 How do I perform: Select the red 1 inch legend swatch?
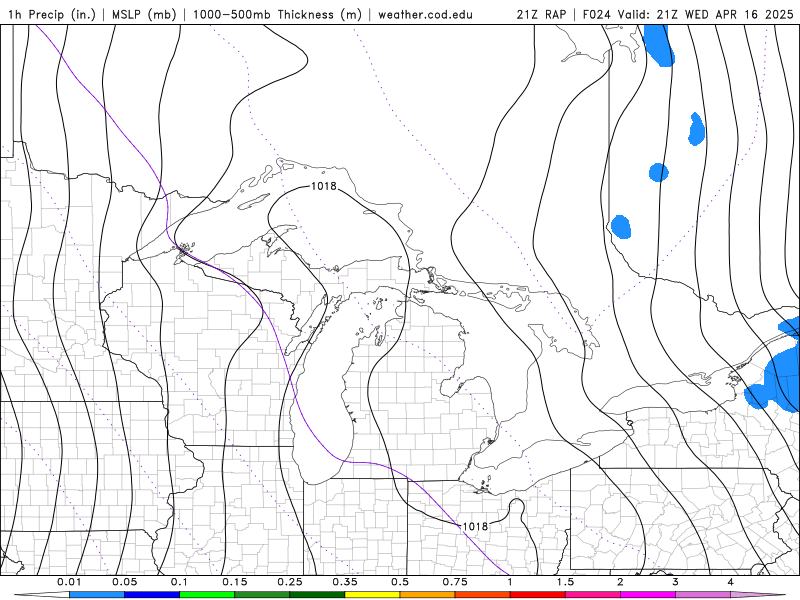pyautogui.click(x=538, y=595)
